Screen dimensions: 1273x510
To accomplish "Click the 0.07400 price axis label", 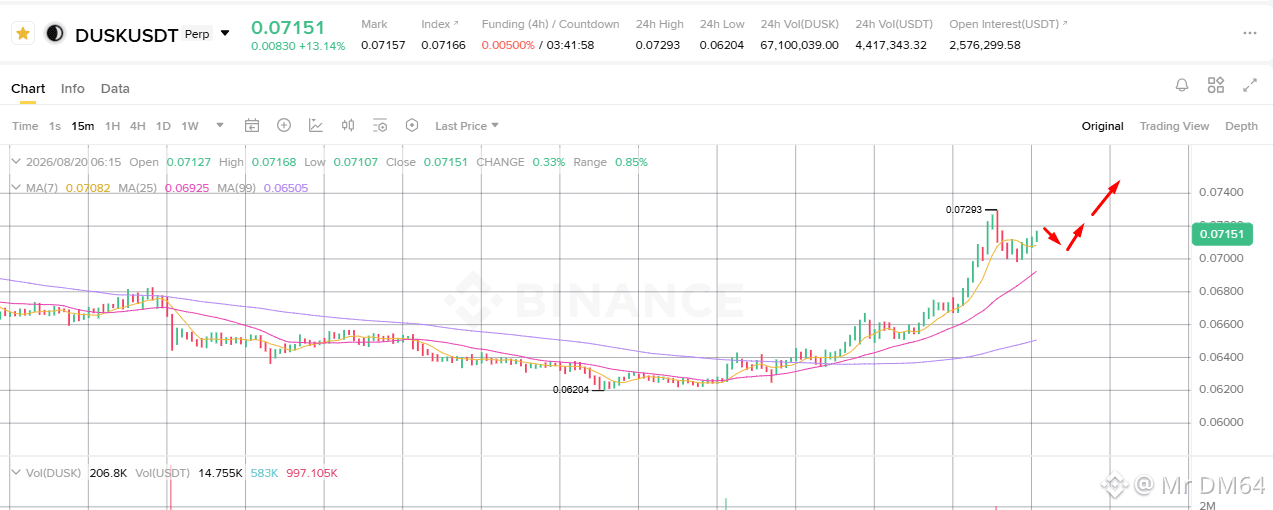I will coord(1220,192).
